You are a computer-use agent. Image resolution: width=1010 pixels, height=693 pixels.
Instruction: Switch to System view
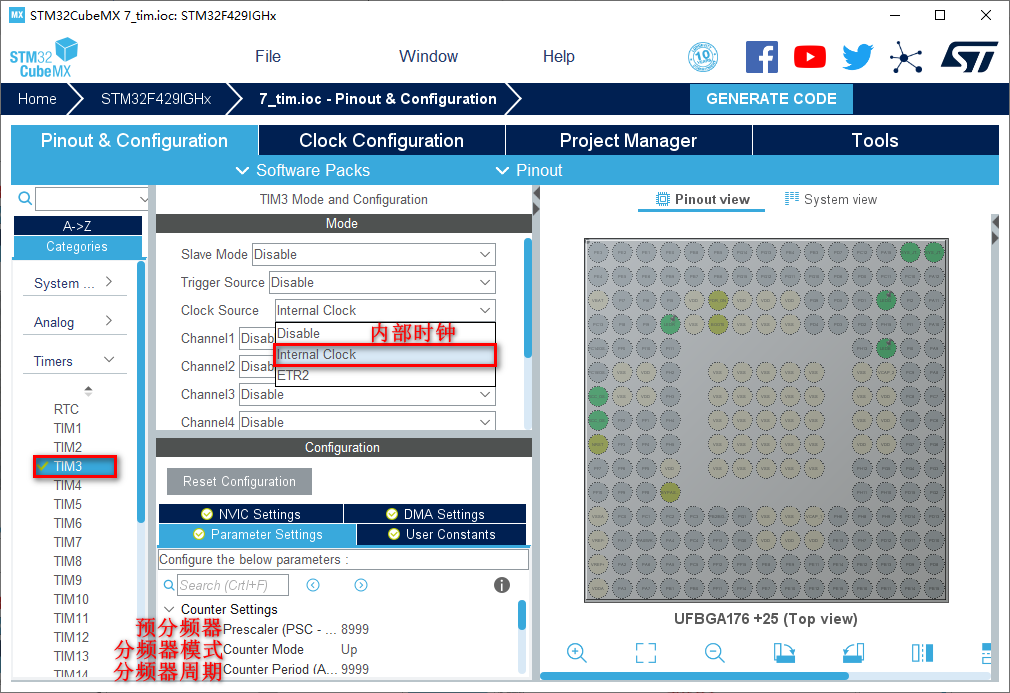(830, 199)
